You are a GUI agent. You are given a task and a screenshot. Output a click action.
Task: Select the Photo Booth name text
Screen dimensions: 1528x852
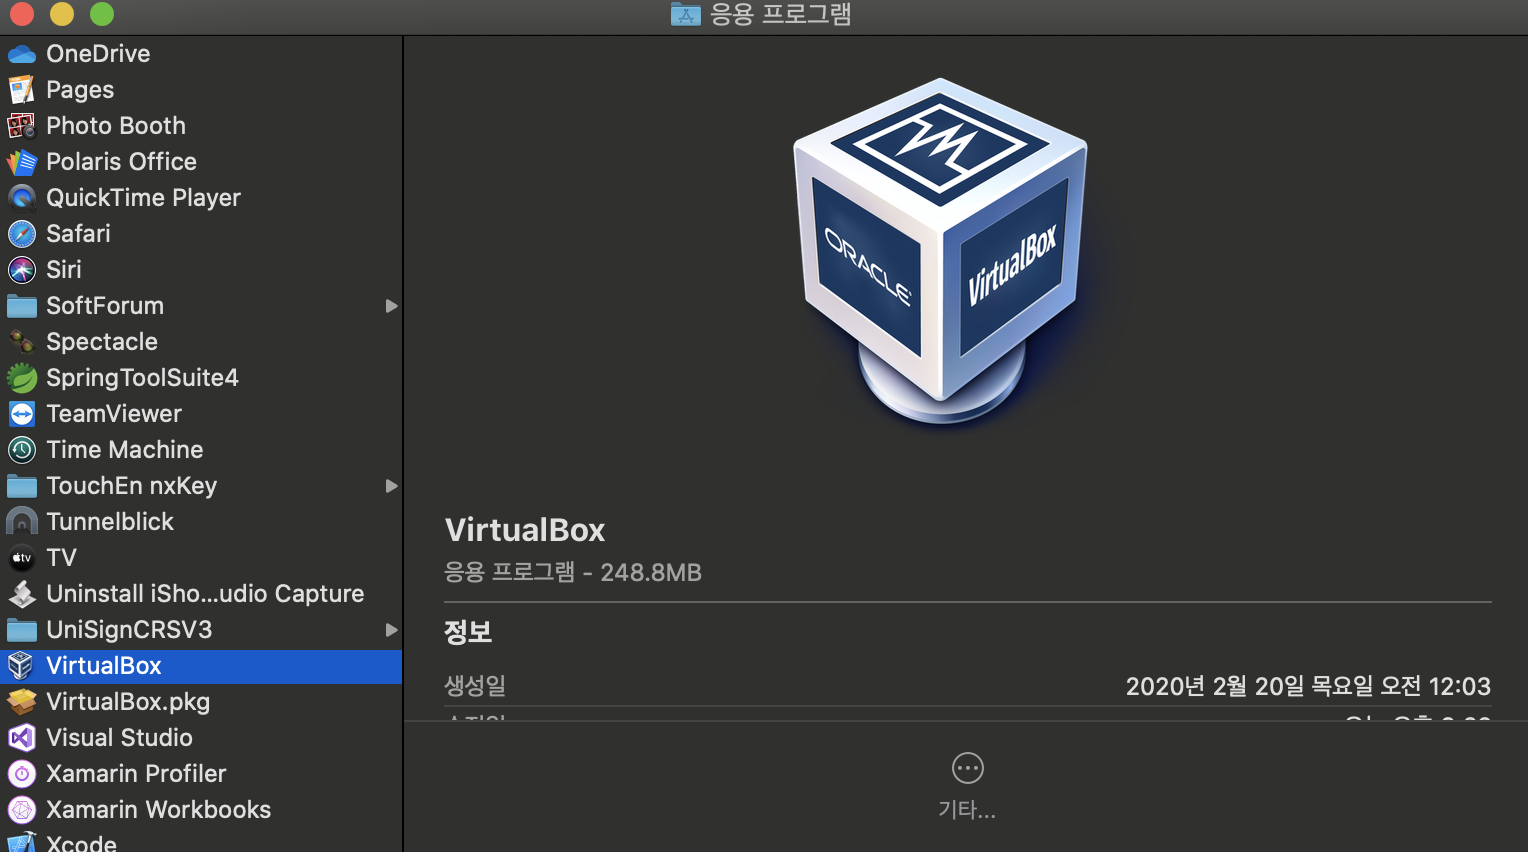point(116,126)
